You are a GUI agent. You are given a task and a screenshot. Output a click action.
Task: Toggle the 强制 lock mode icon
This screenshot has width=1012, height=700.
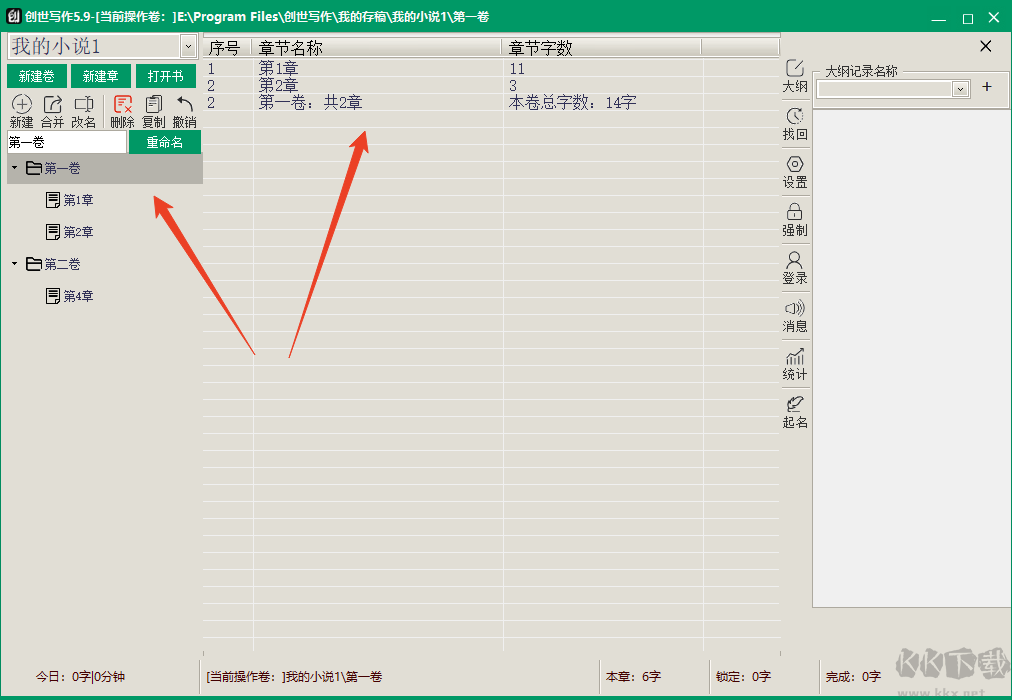(x=795, y=213)
